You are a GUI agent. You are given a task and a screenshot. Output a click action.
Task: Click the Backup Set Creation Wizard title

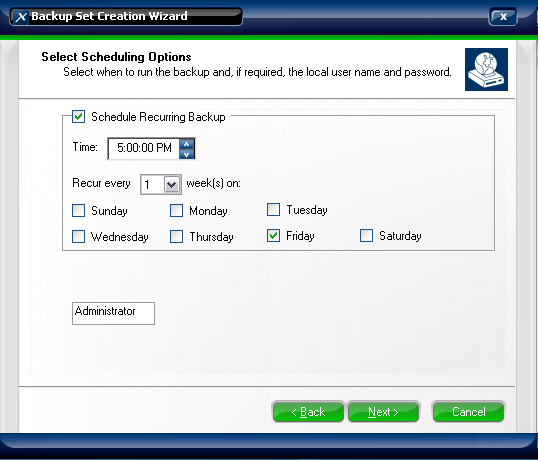coord(109,16)
